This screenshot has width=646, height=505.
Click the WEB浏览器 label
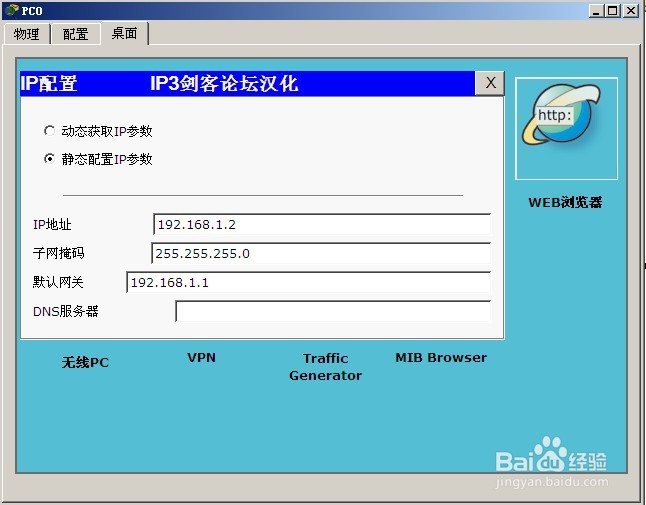click(x=565, y=202)
